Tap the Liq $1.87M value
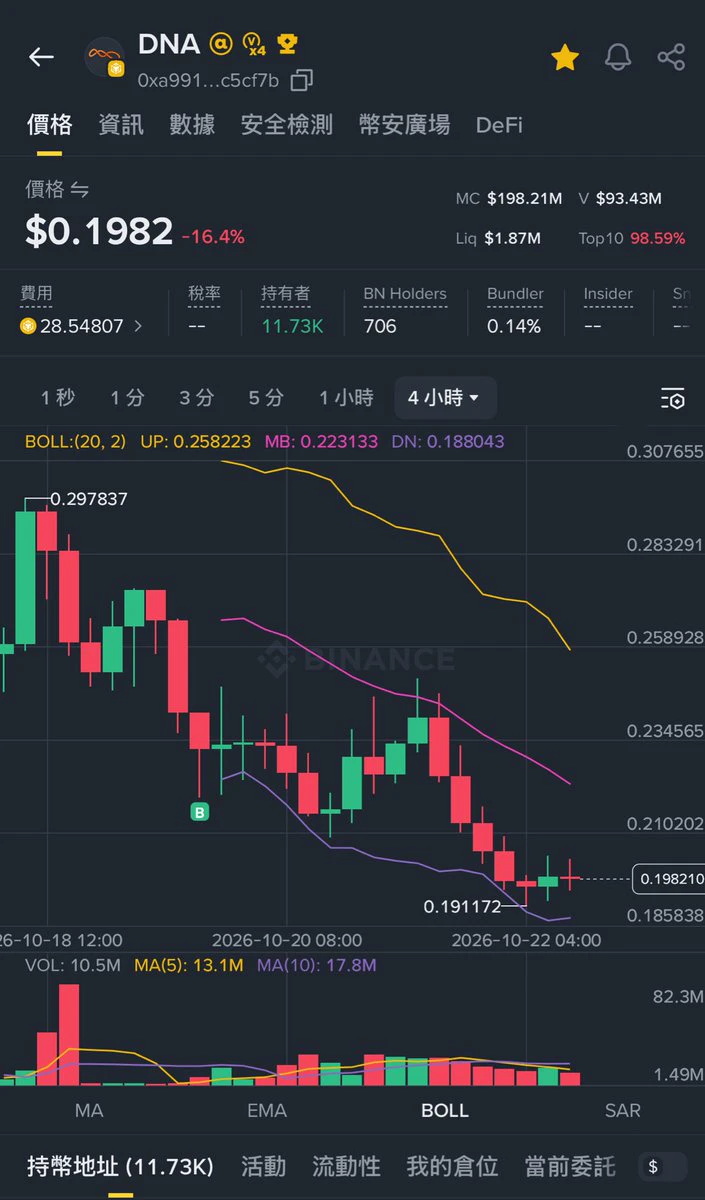This screenshot has width=705, height=1200. (x=512, y=238)
